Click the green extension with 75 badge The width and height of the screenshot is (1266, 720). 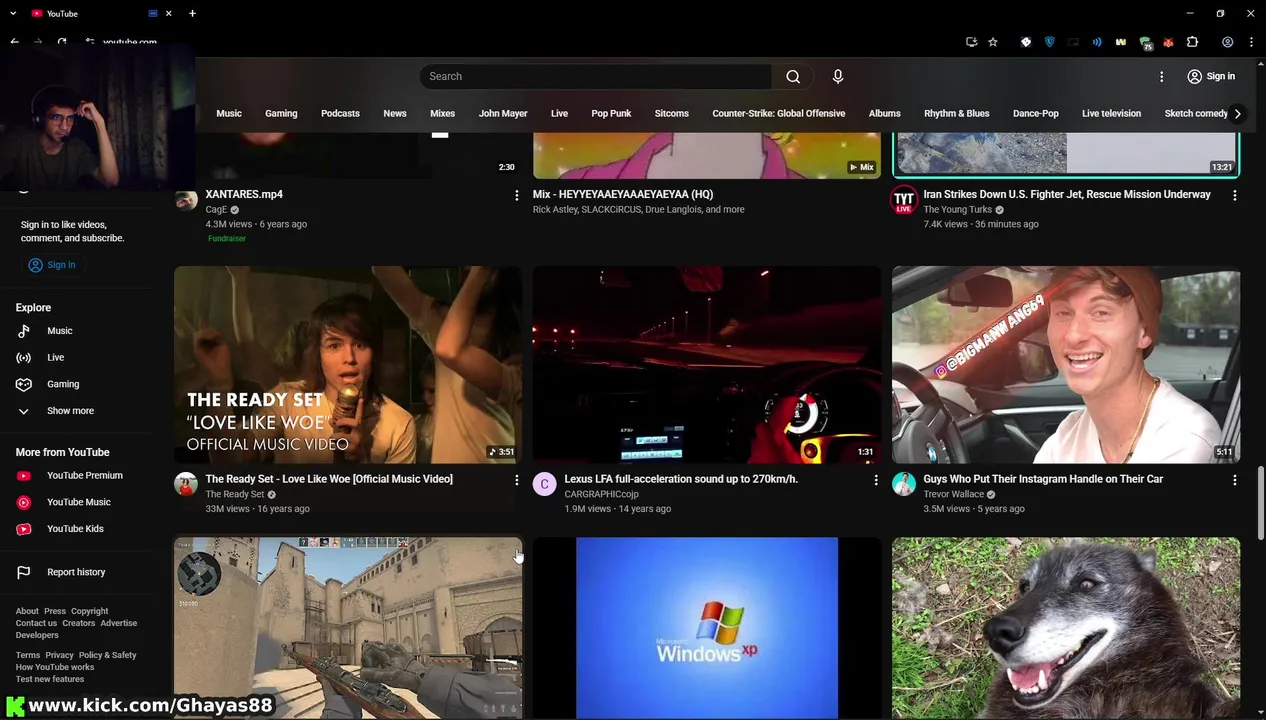[1146, 43]
